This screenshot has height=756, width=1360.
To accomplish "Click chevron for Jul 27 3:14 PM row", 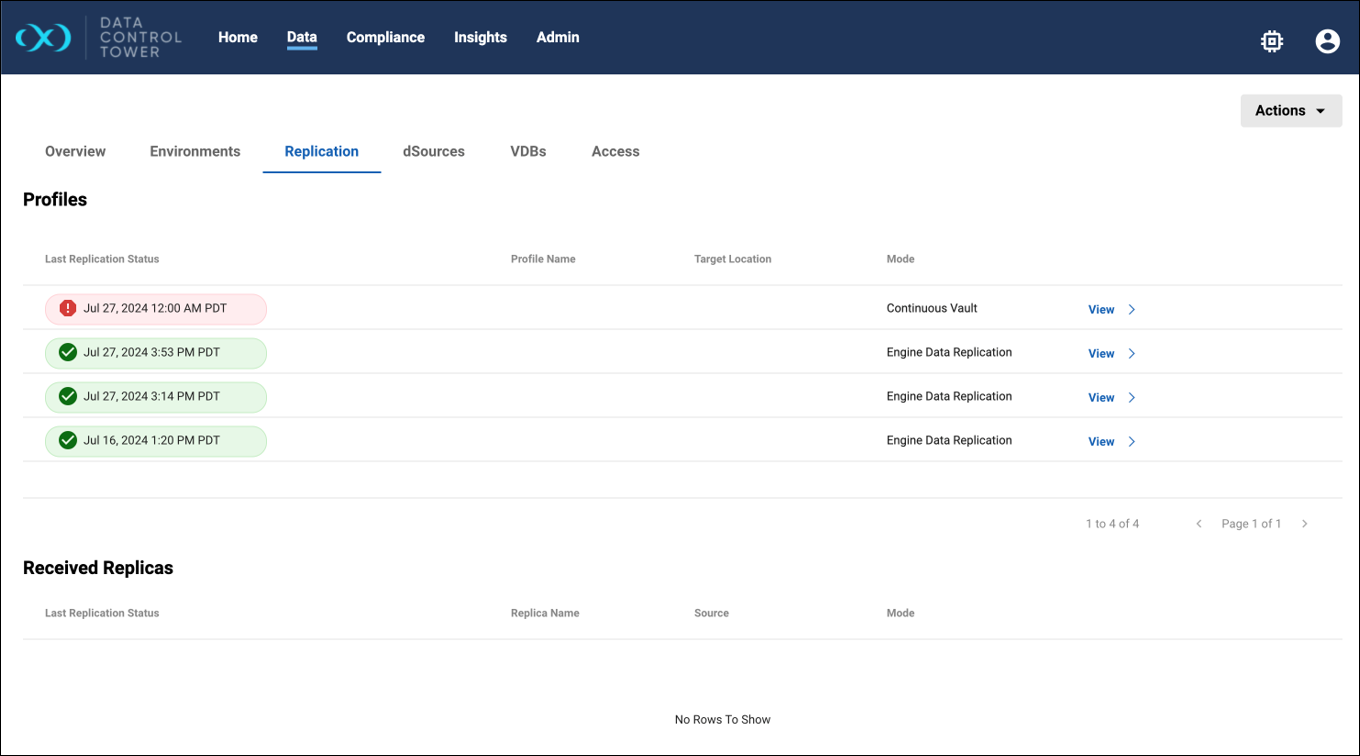I will pos(1132,398).
